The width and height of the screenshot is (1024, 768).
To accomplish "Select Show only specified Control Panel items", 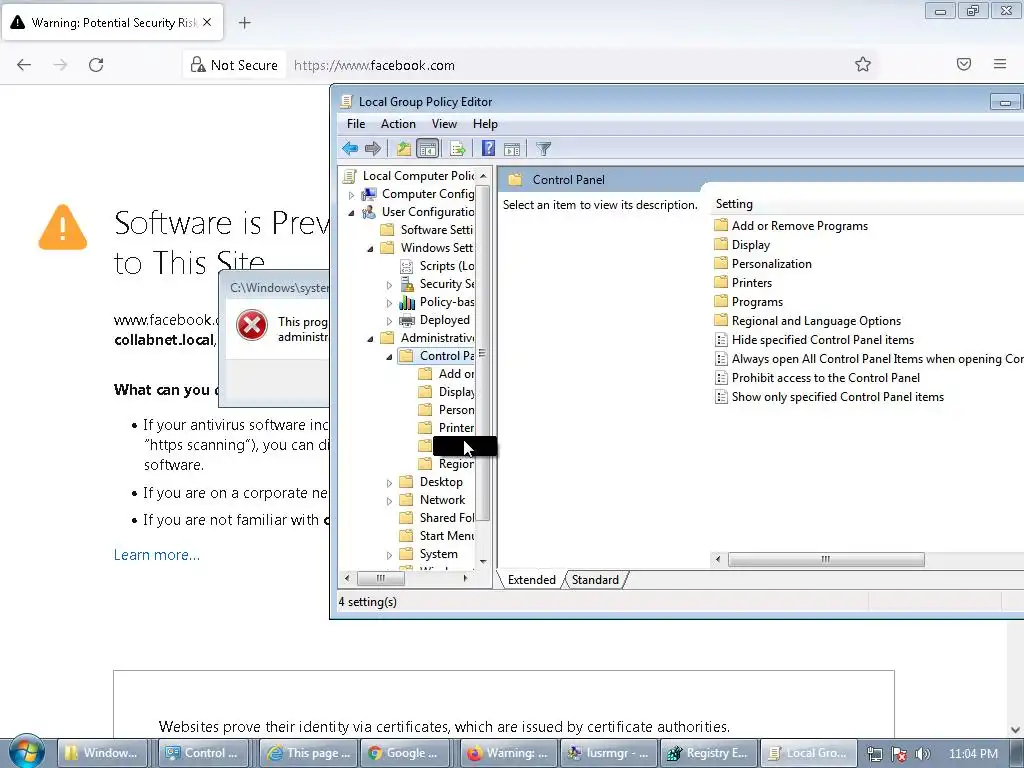I will click(x=829, y=396).
